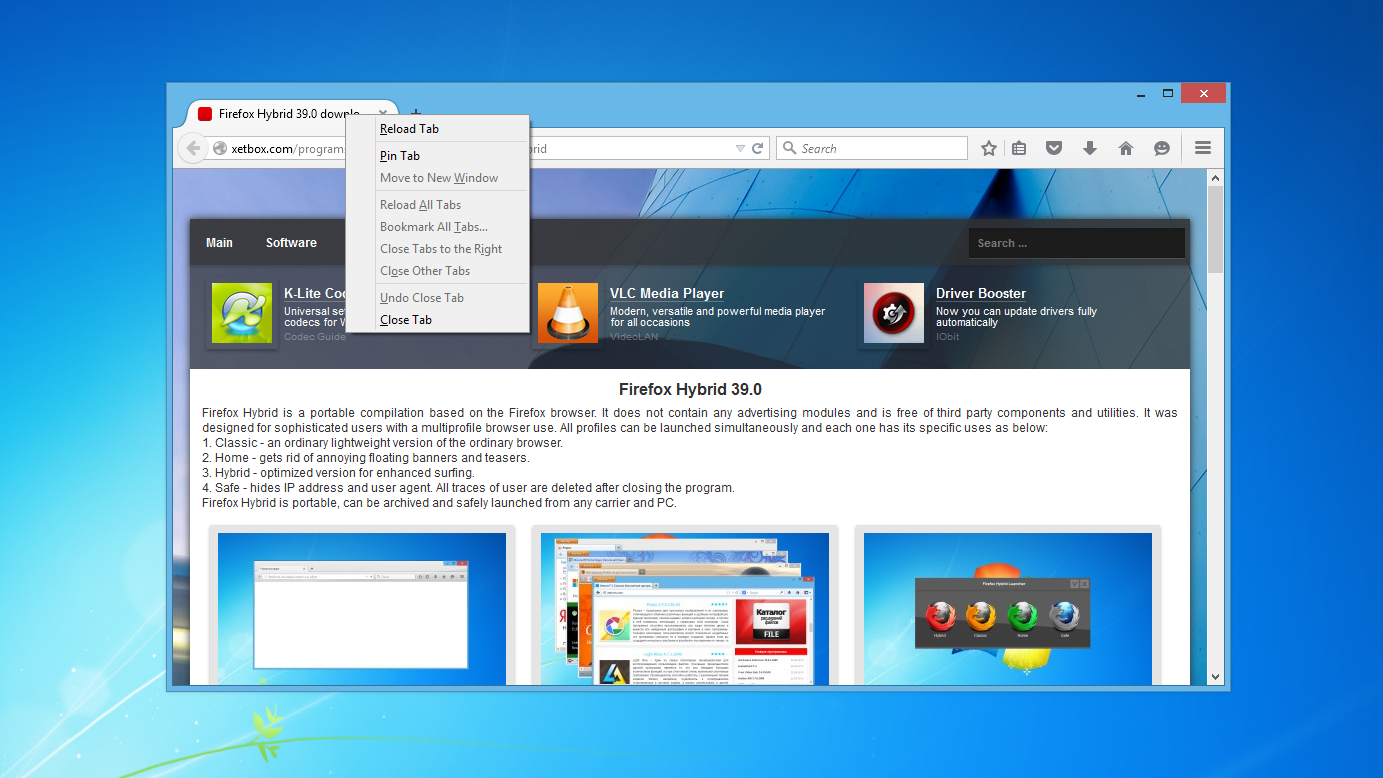Choose Pin Tab in context menu
The height and width of the screenshot is (778, 1383).
[400, 156]
